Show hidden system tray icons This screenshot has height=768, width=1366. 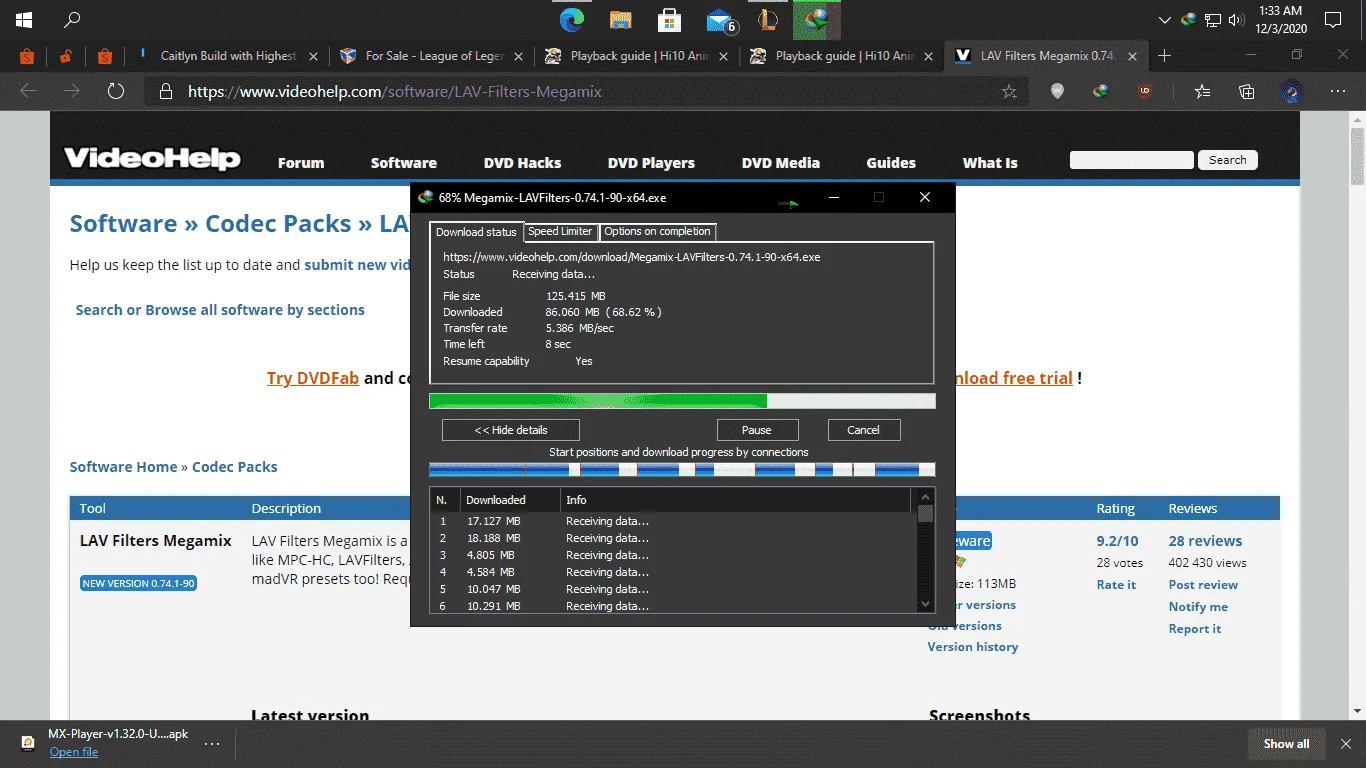(x=1164, y=20)
